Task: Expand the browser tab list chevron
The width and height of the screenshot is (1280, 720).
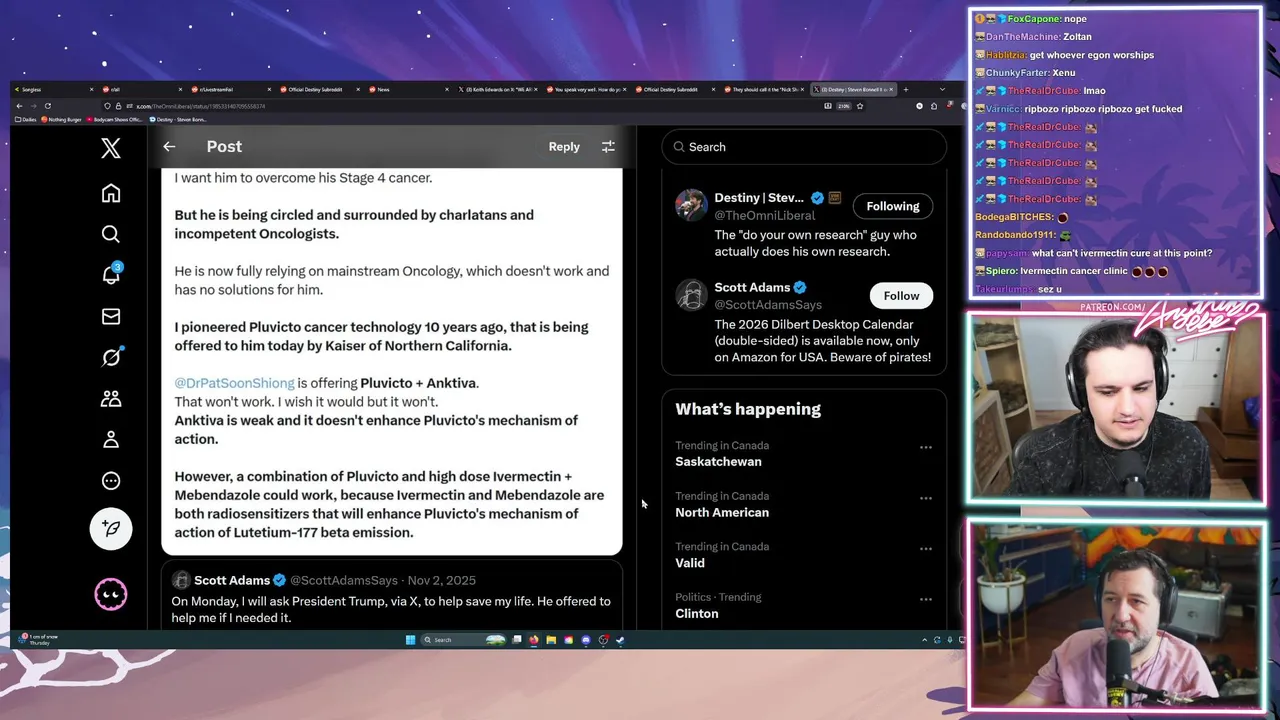Action: pyautogui.click(x=943, y=89)
